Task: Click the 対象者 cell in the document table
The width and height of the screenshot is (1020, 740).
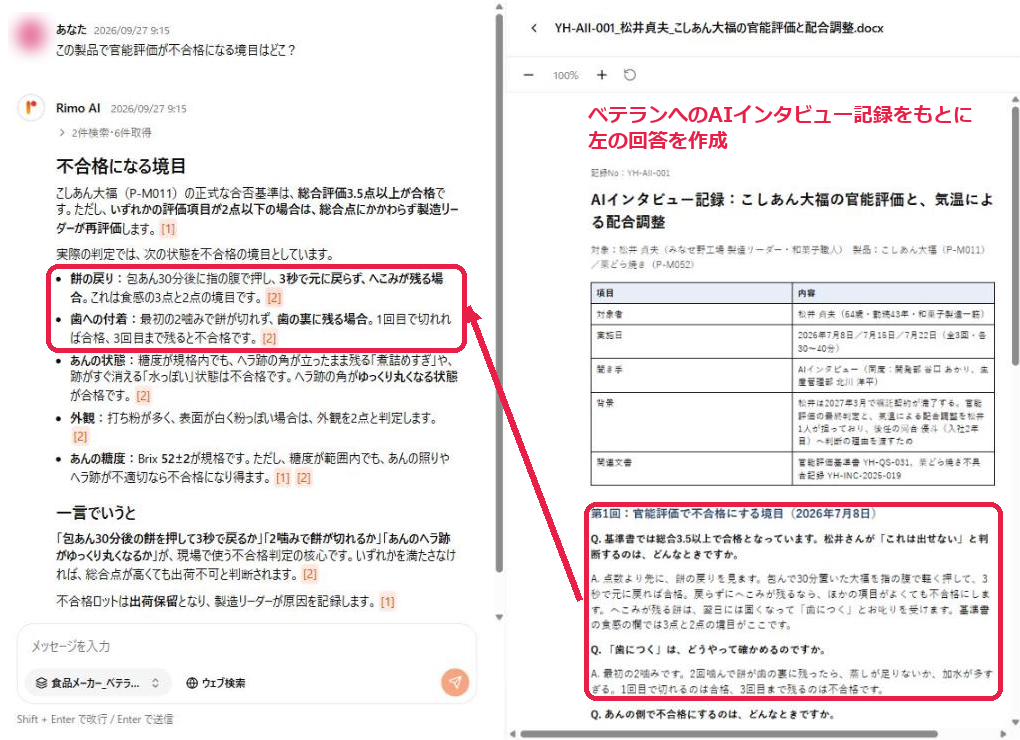Action: point(691,314)
